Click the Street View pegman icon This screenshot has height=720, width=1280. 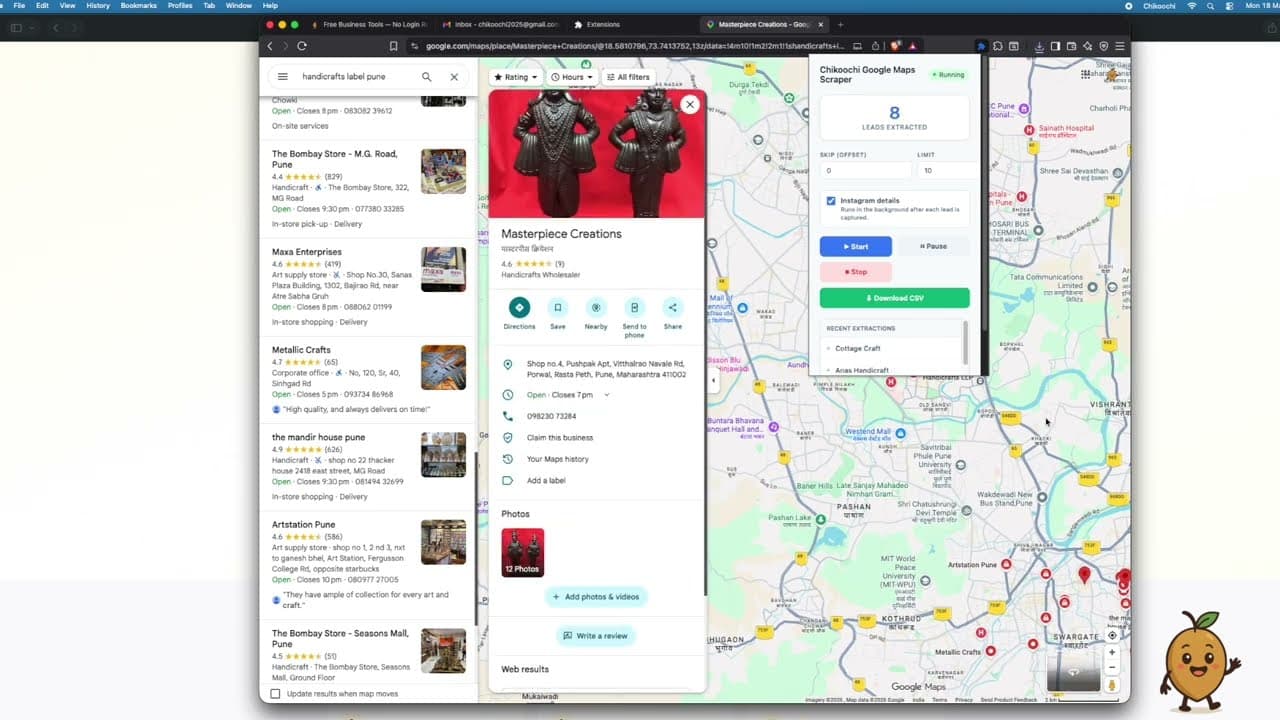[1112, 685]
